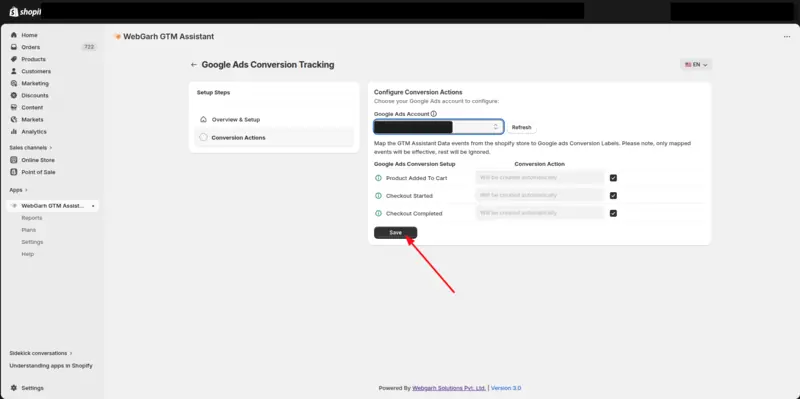Click the Settings gear icon in sidebar
This screenshot has width=800, height=399.
pyautogui.click(x=14, y=388)
